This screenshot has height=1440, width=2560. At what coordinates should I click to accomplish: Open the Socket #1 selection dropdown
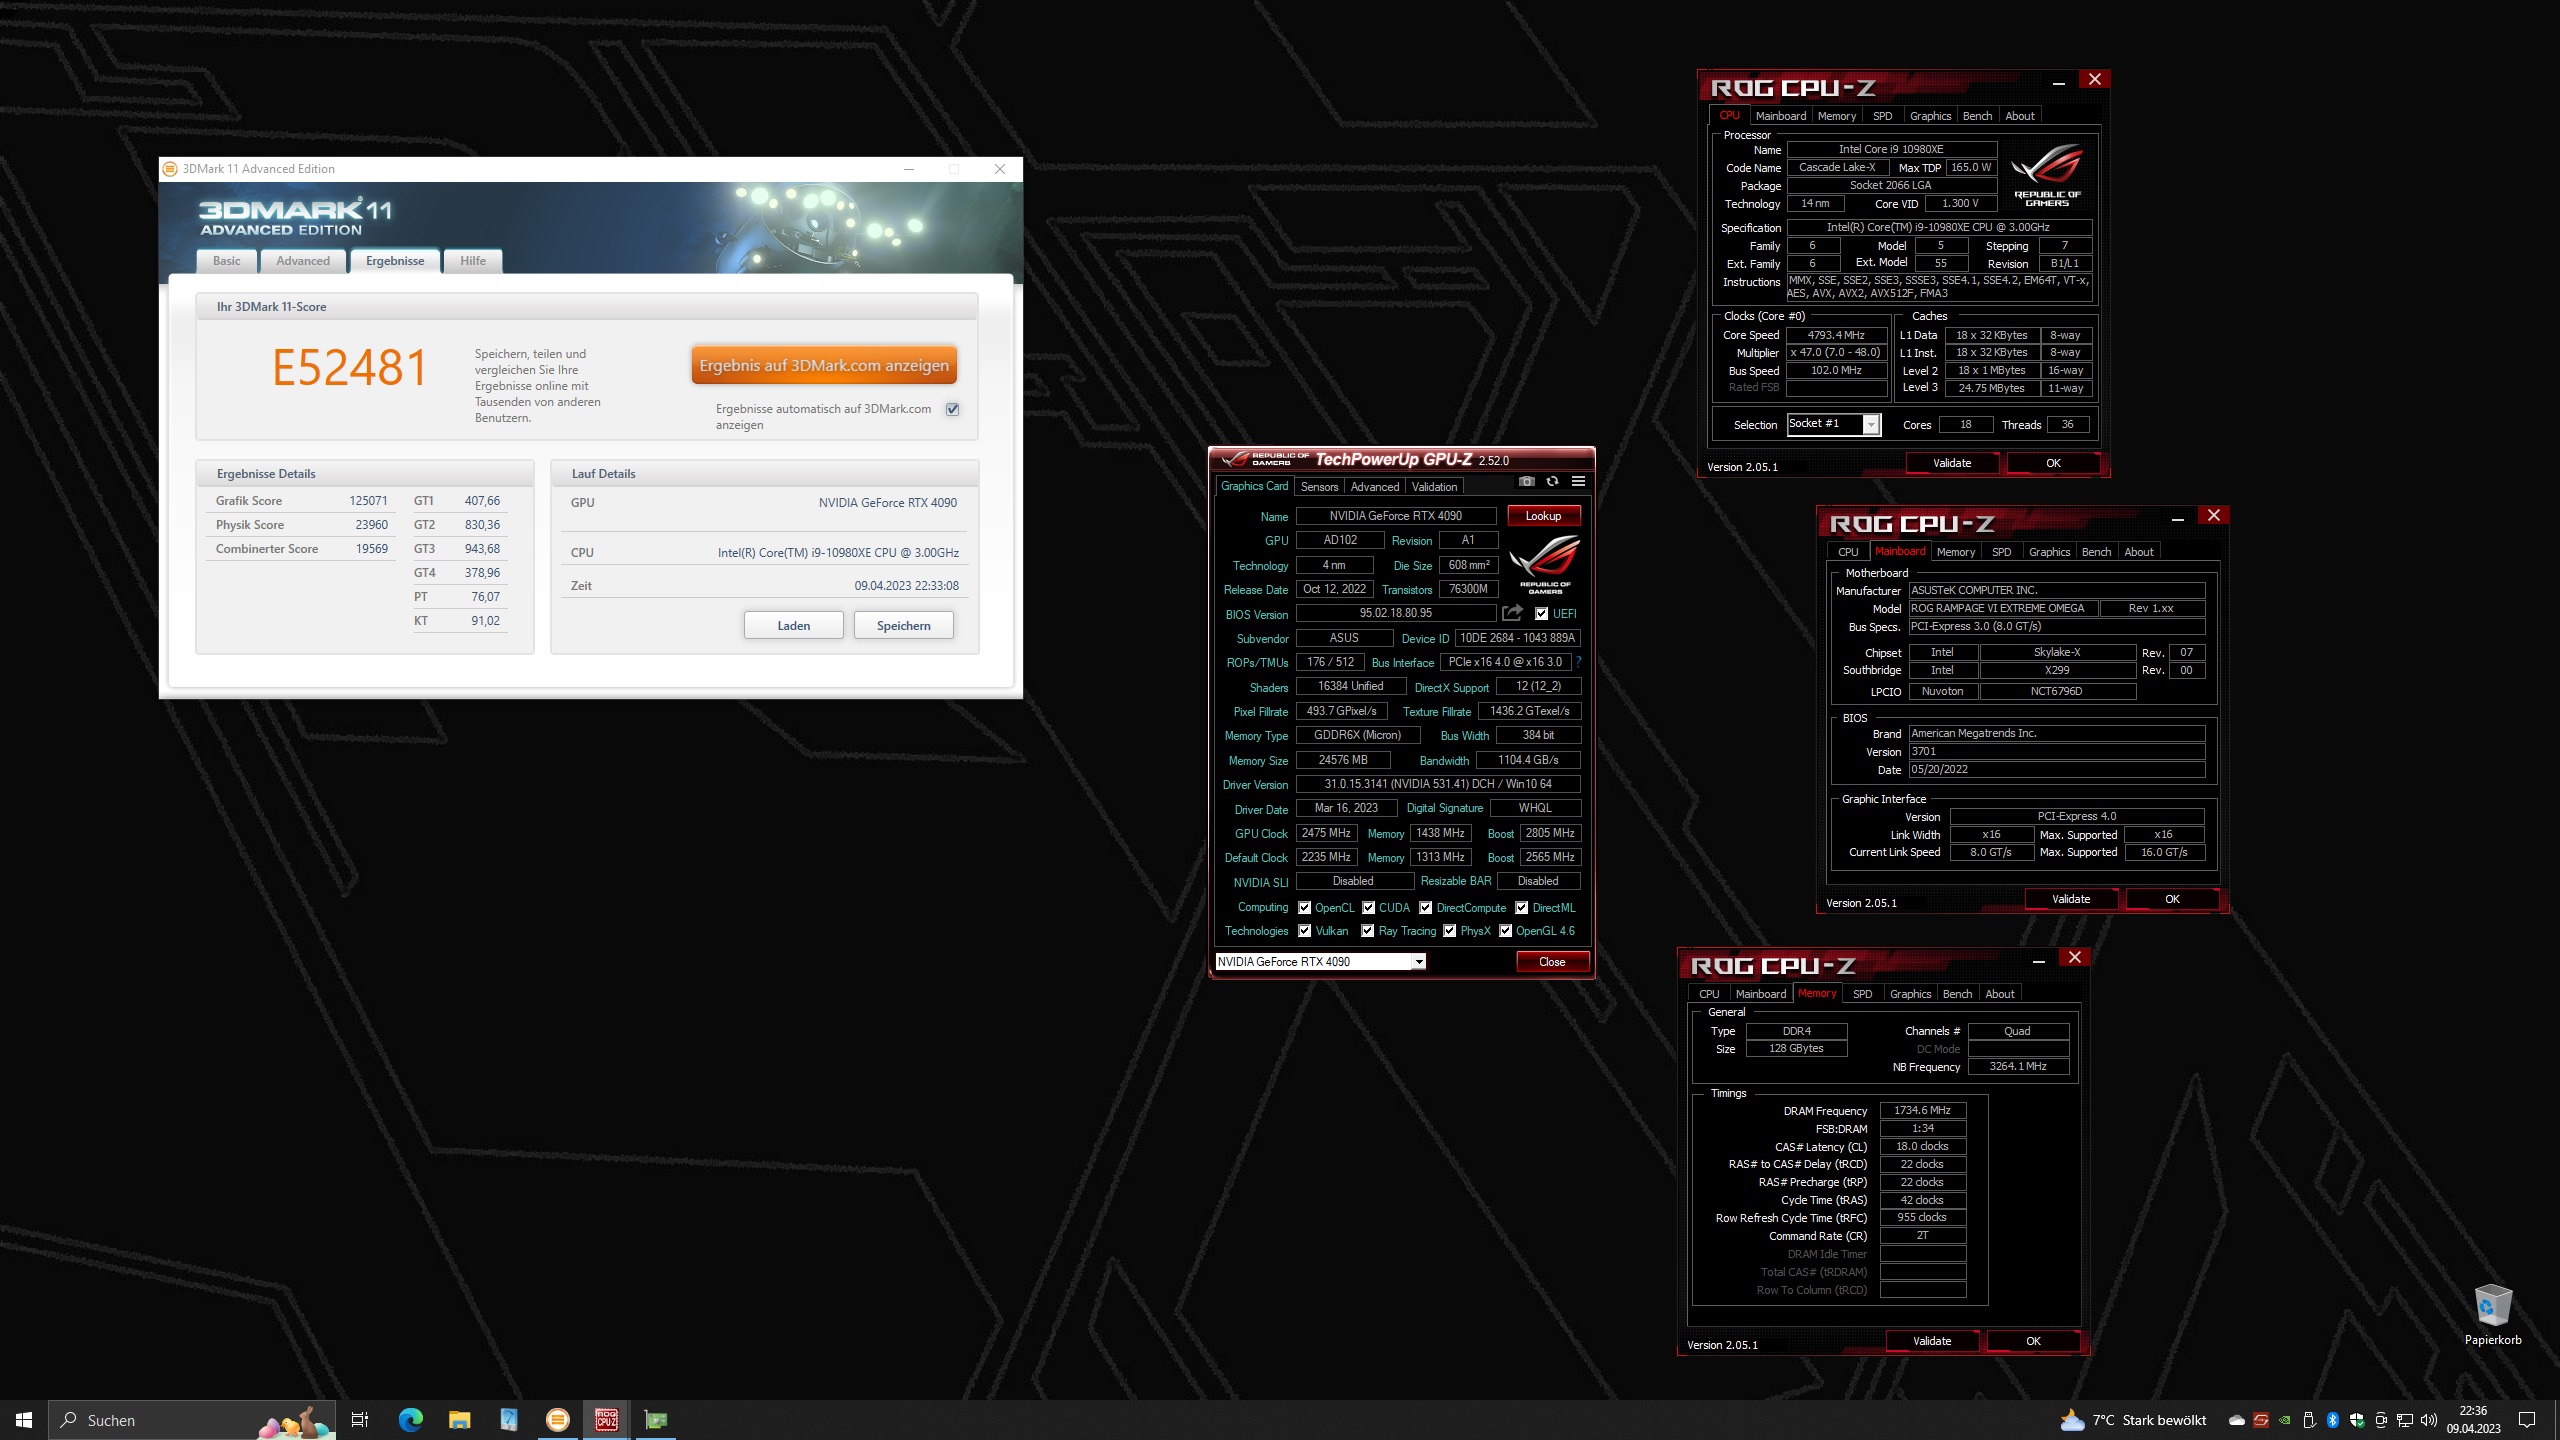pyautogui.click(x=1834, y=424)
